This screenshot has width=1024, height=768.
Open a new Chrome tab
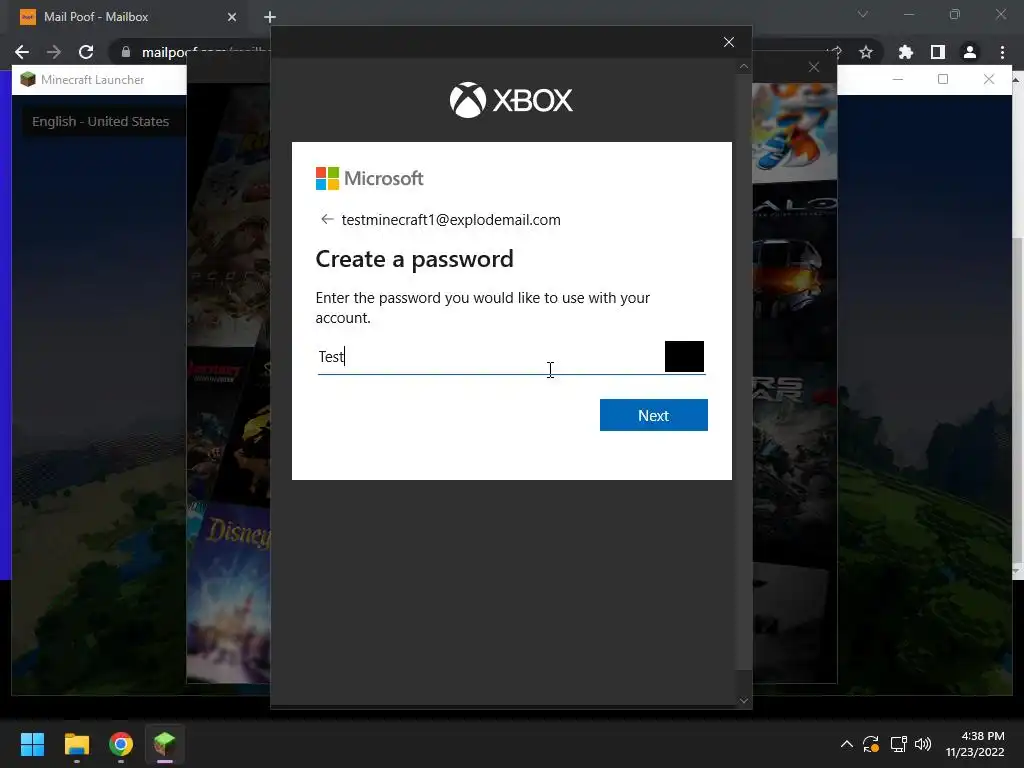click(270, 17)
